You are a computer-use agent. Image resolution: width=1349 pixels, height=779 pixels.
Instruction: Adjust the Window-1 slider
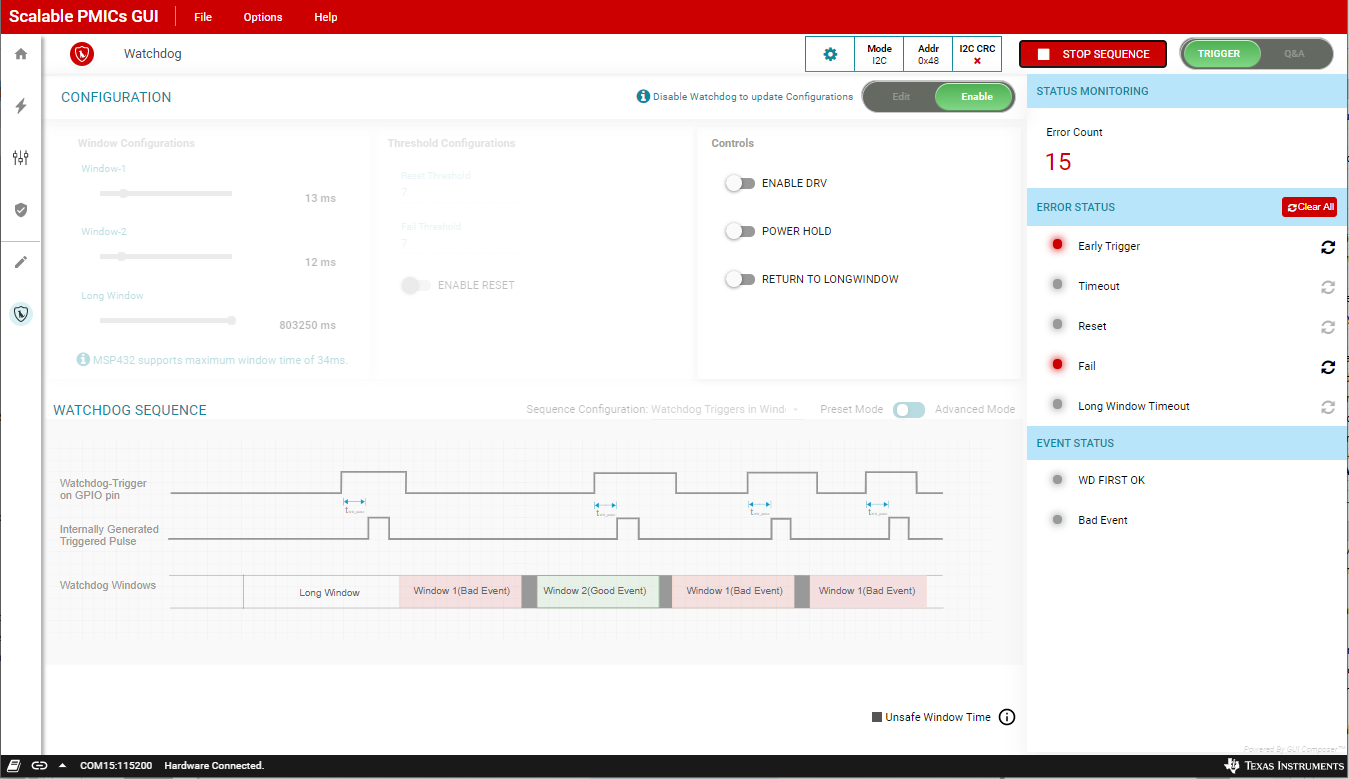123,194
